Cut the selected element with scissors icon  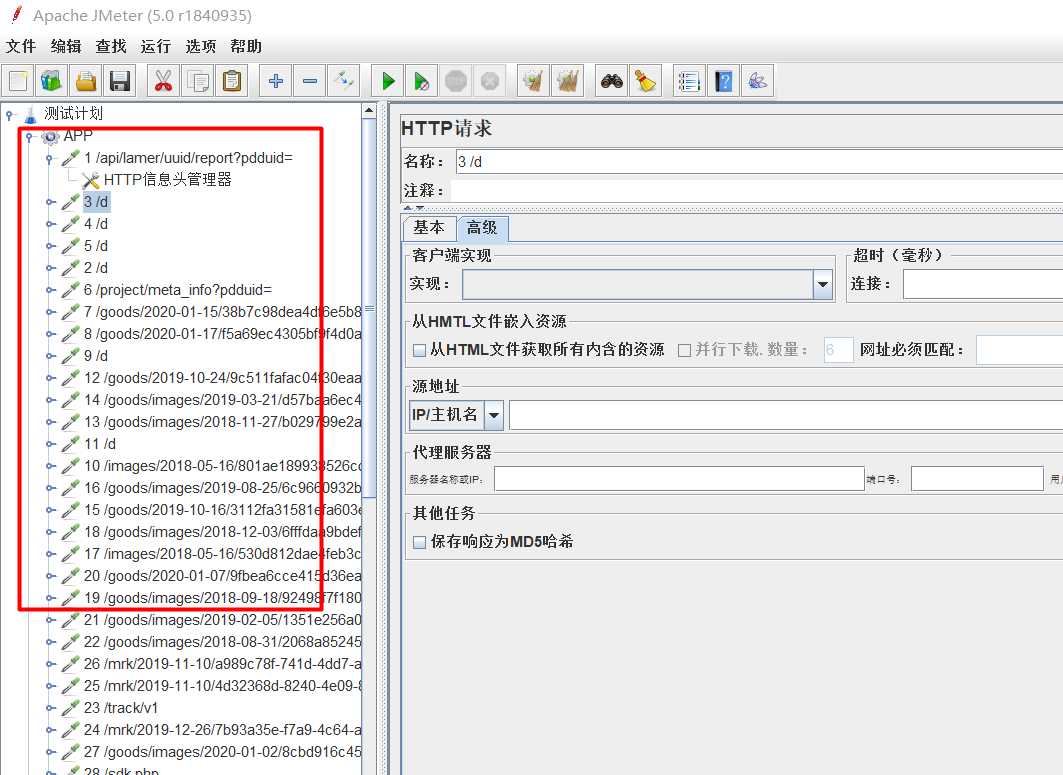point(163,81)
